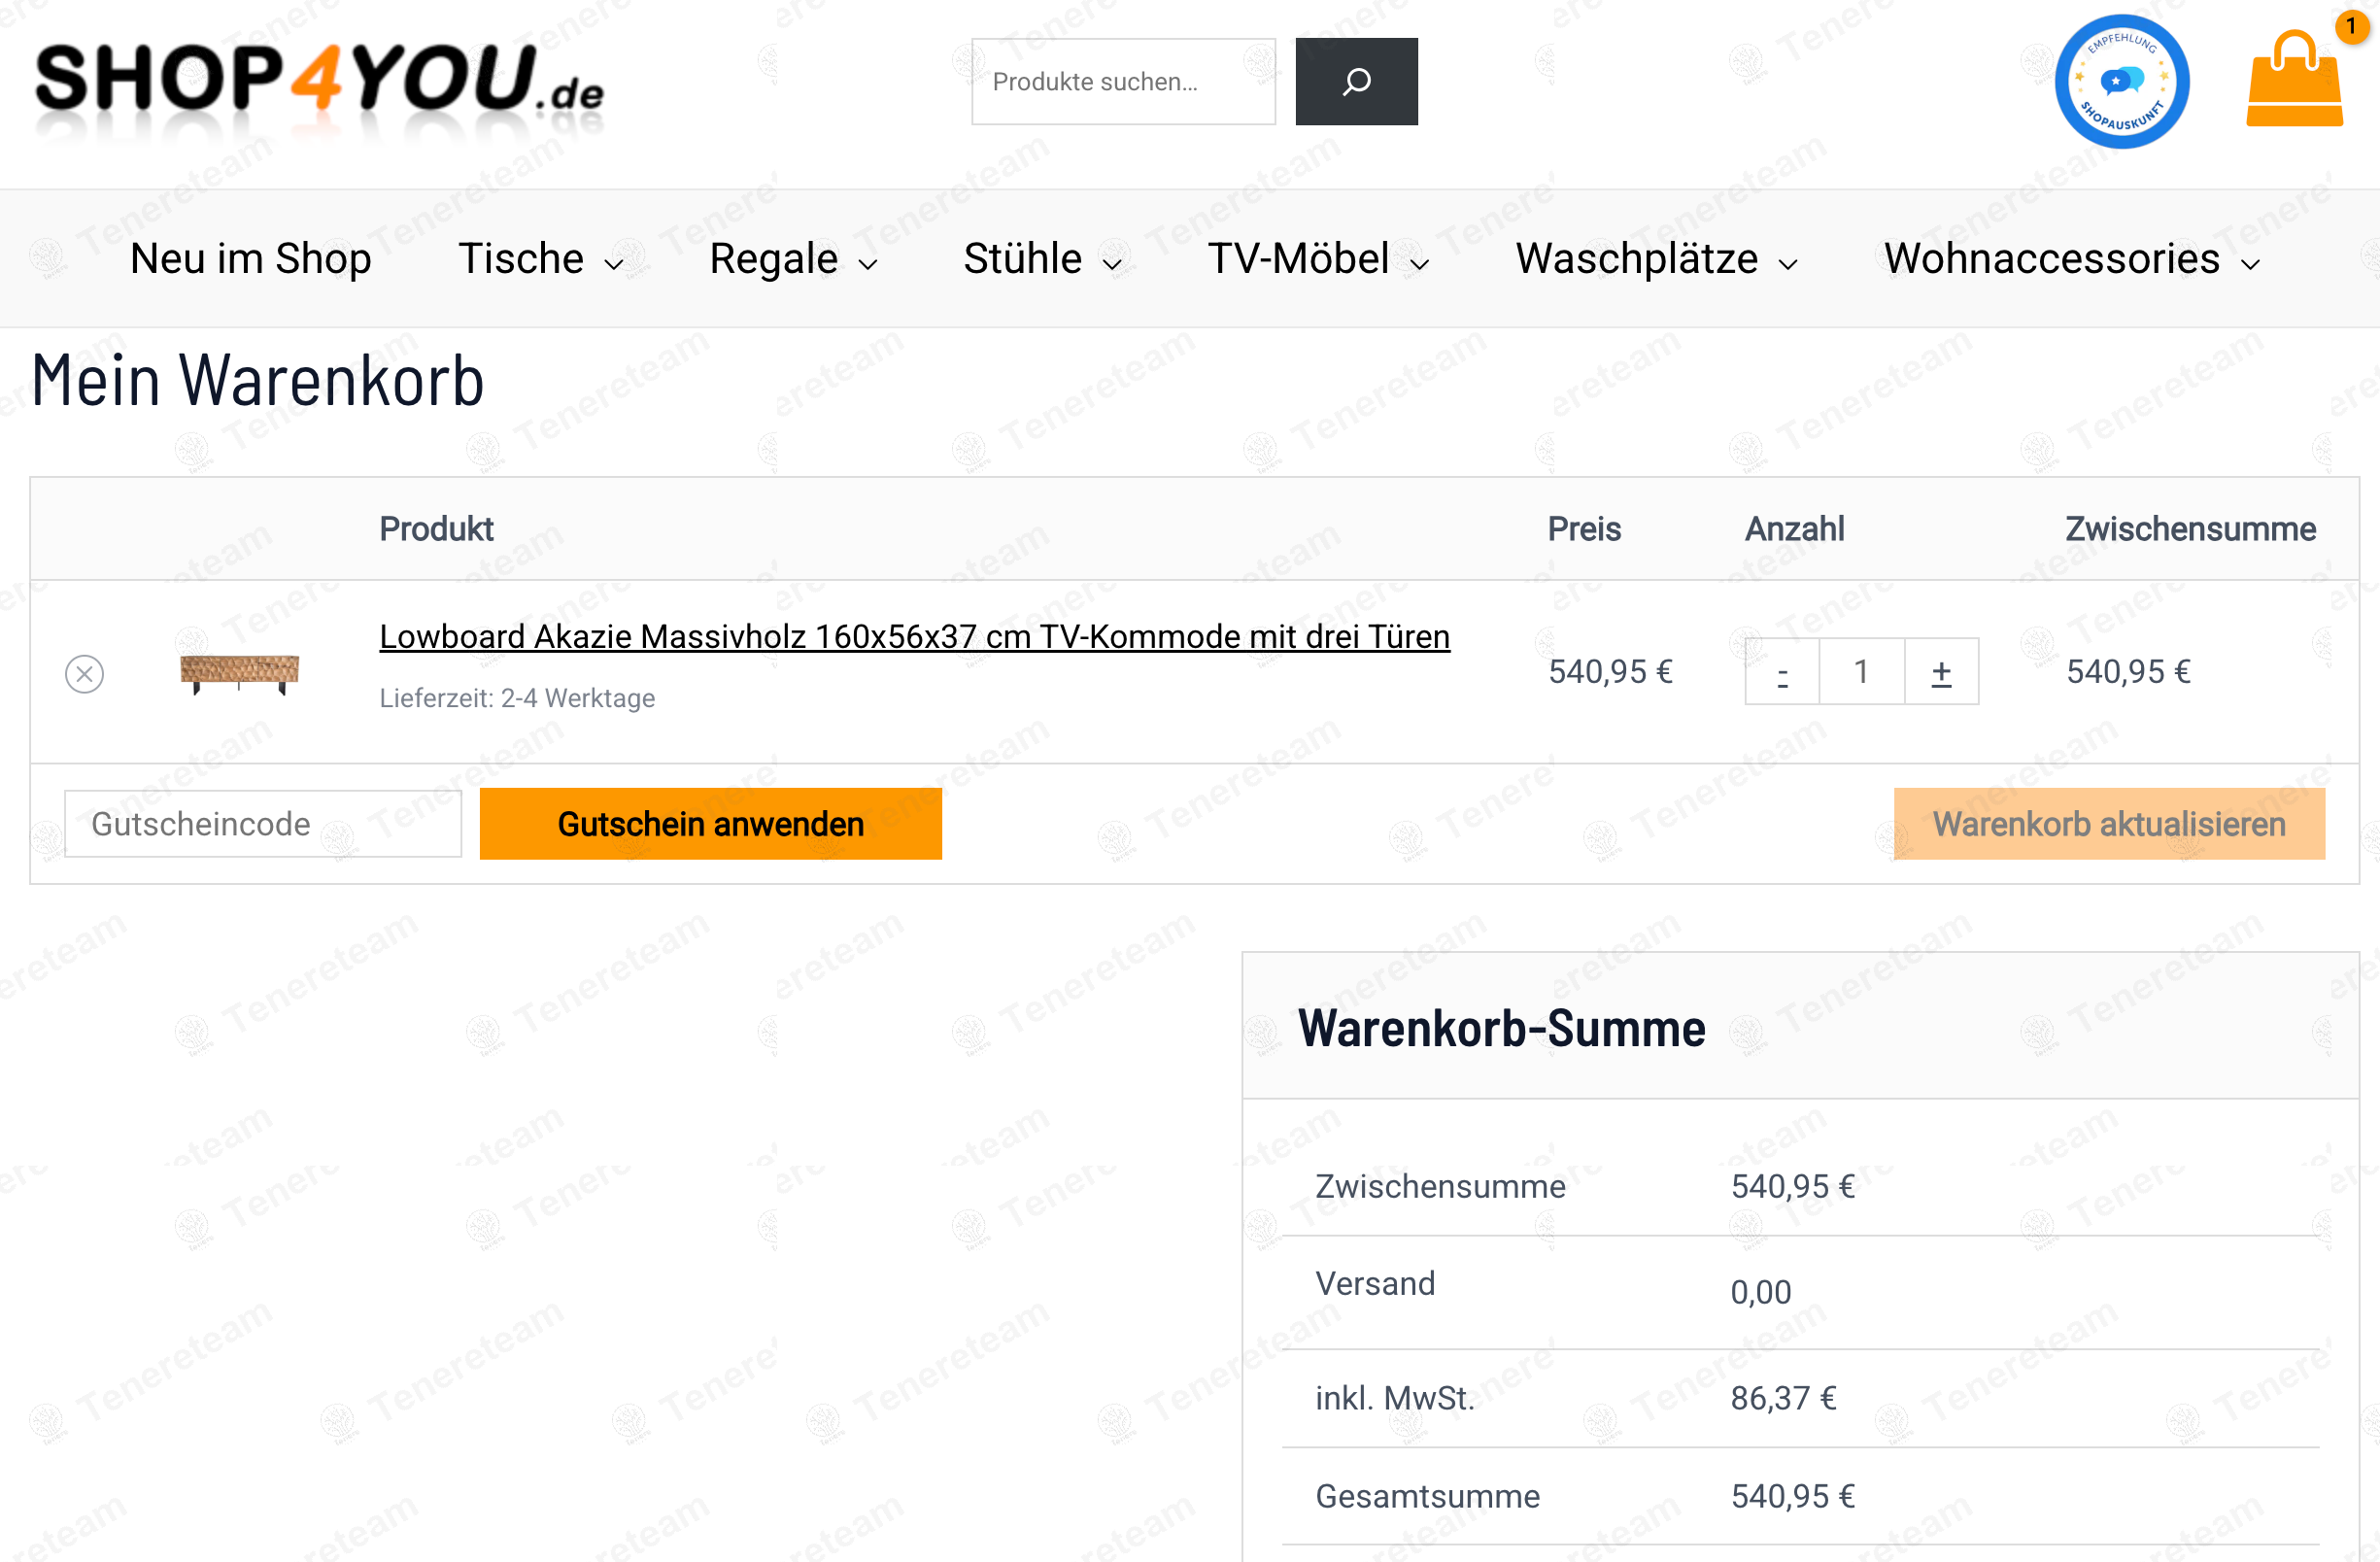The width and height of the screenshot is (2380, 1562).
Task: Open the Tische menu
Action: [x=521, y=259]
